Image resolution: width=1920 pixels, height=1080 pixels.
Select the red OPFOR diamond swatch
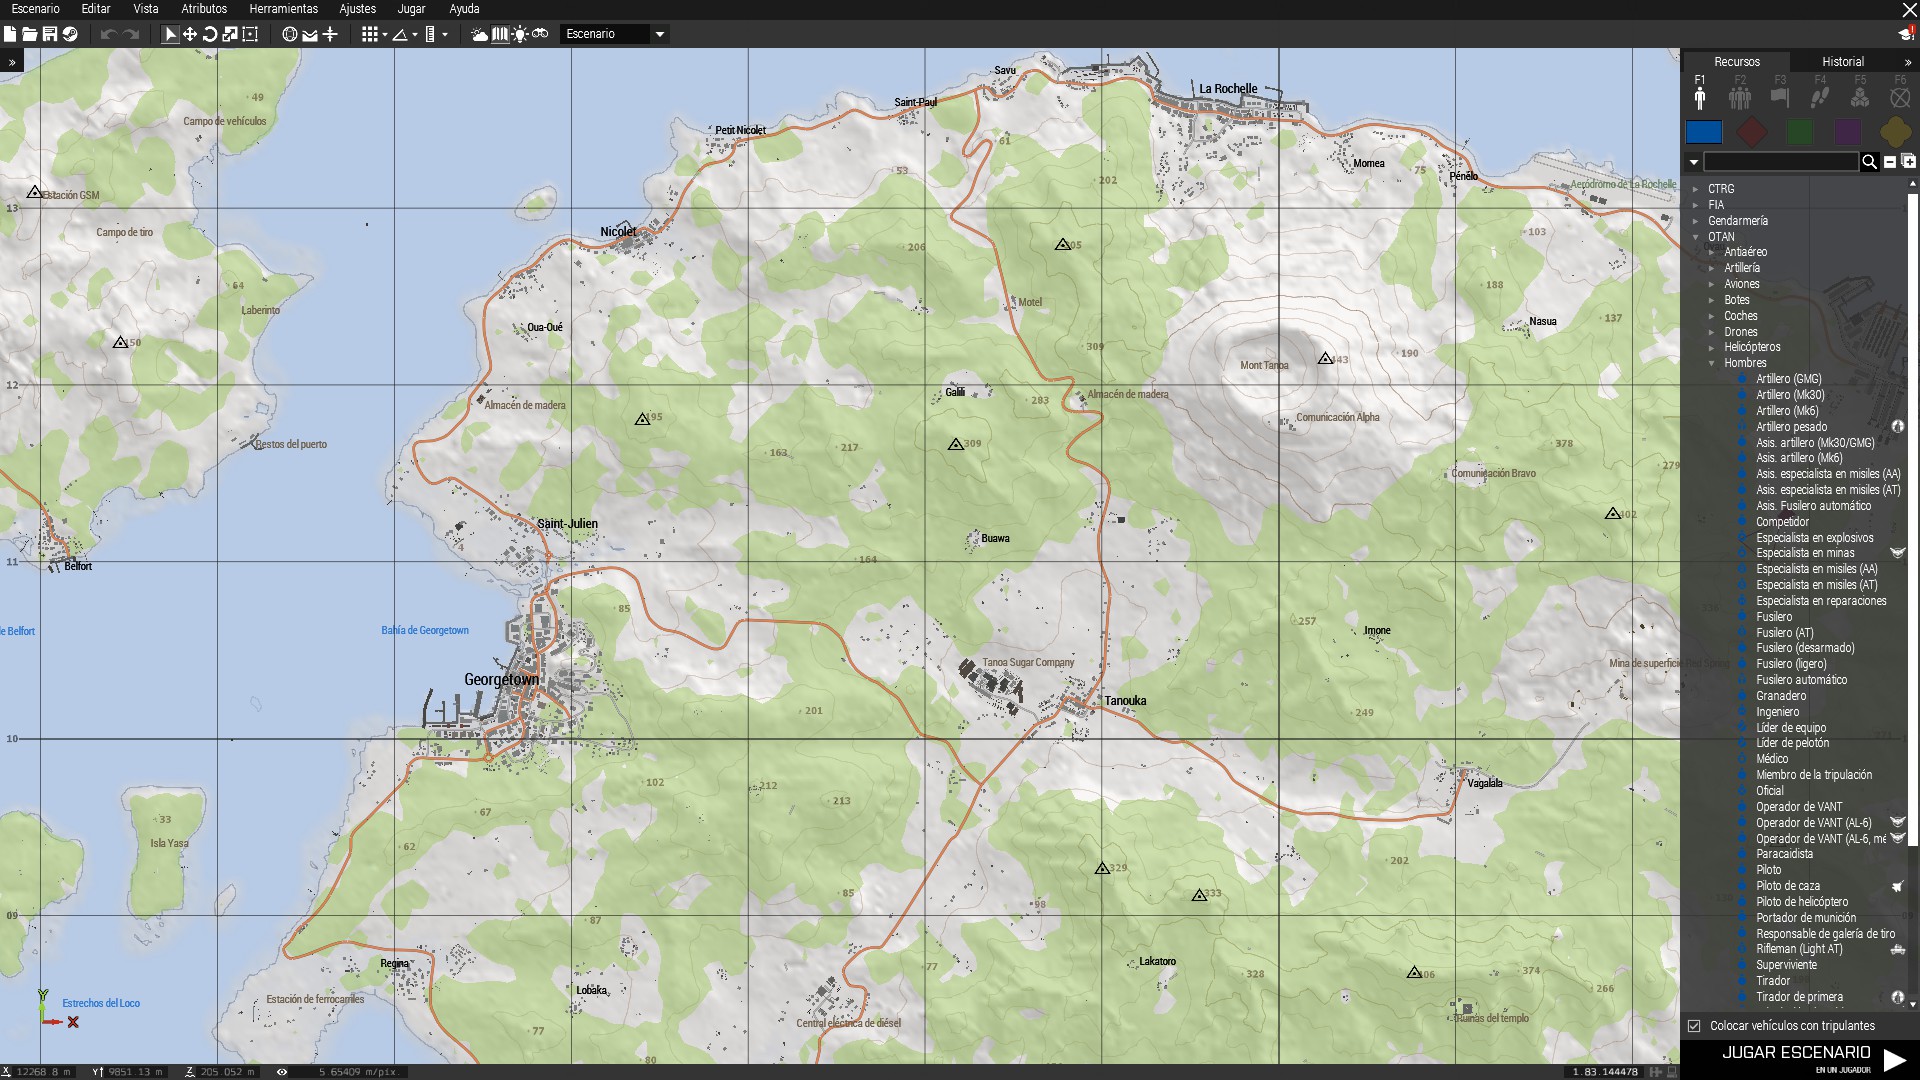tap(1752, 132)
